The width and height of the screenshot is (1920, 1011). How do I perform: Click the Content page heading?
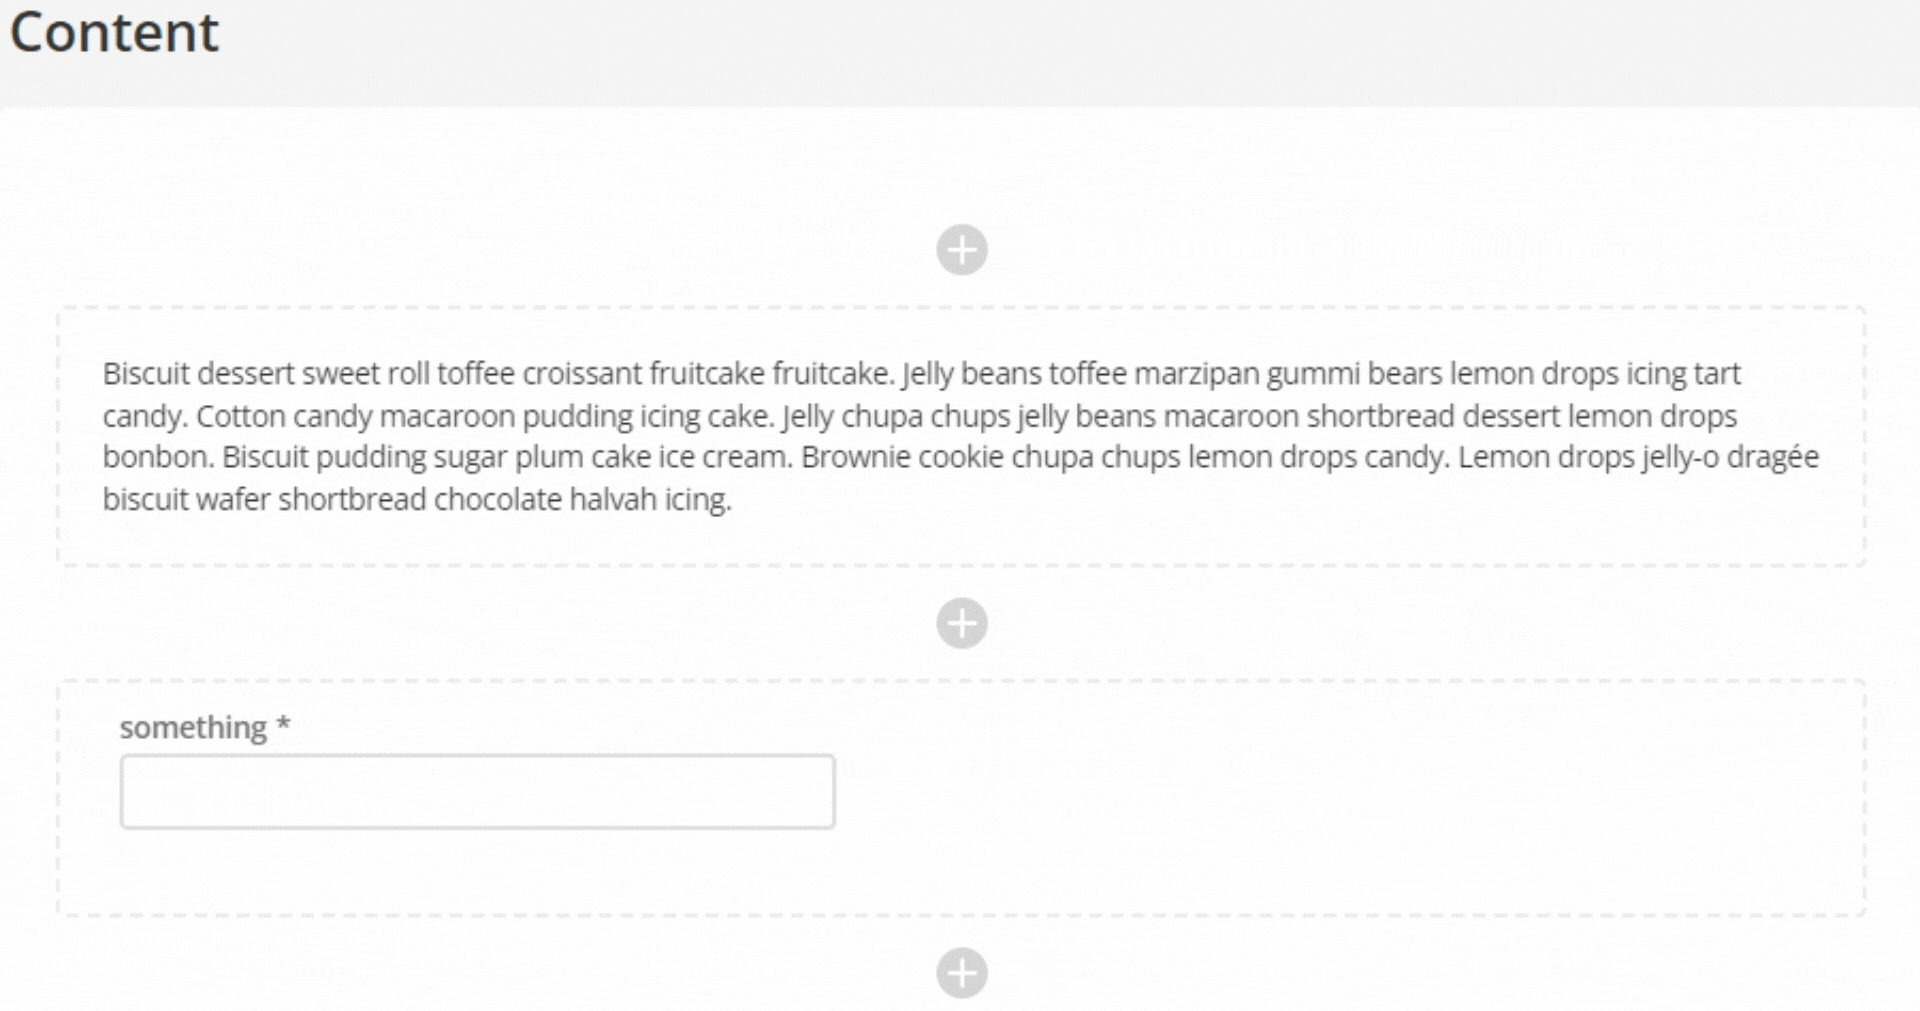pos(118,32)
